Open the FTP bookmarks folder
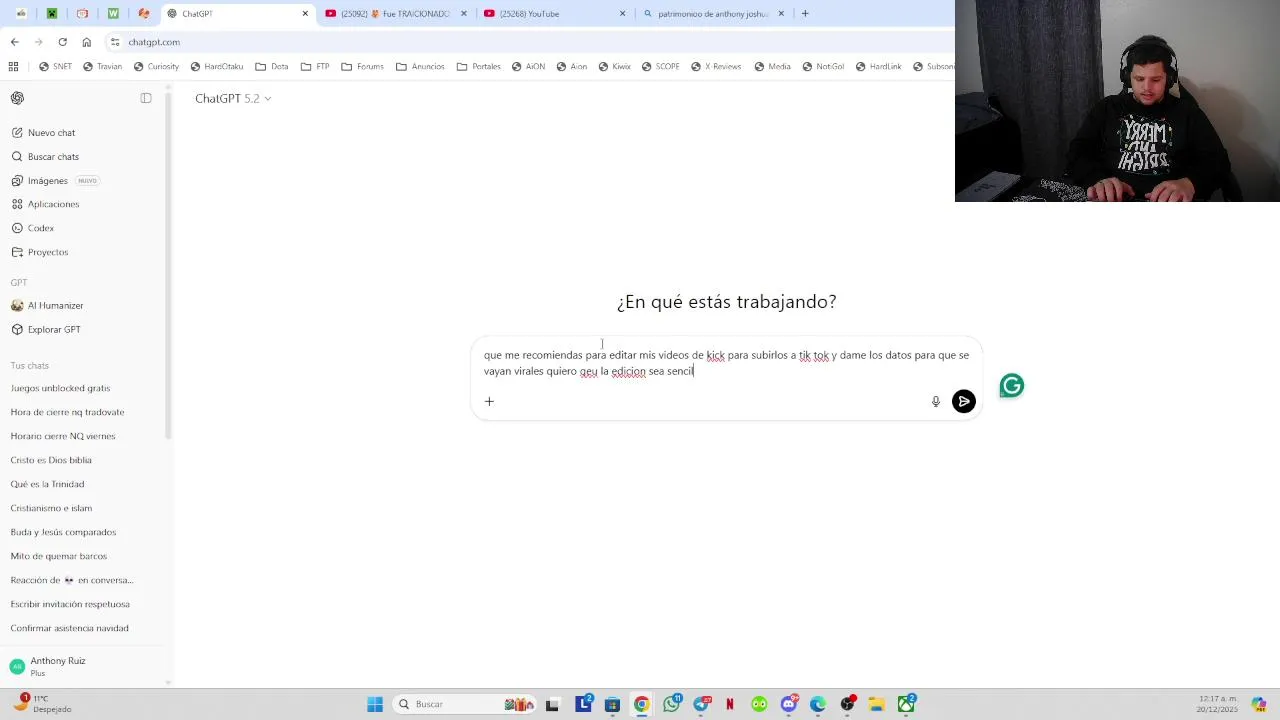The height and width of the screenshot is (720, 1280). [x=315, y=66]
